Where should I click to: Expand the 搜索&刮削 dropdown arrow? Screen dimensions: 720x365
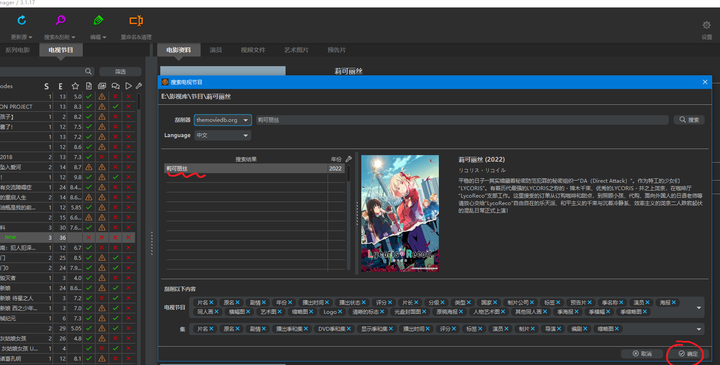(x=73, y=37)
